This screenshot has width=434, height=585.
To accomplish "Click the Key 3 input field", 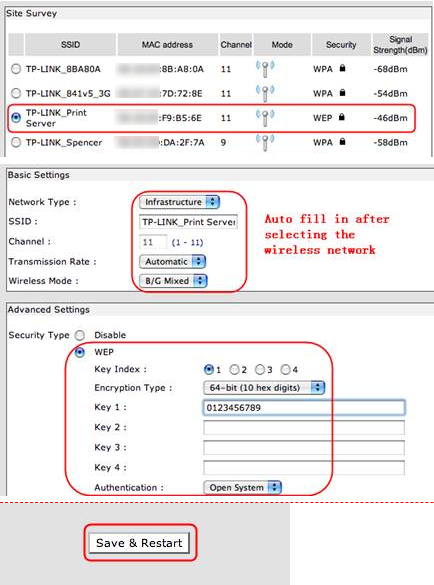I will 304,448.
